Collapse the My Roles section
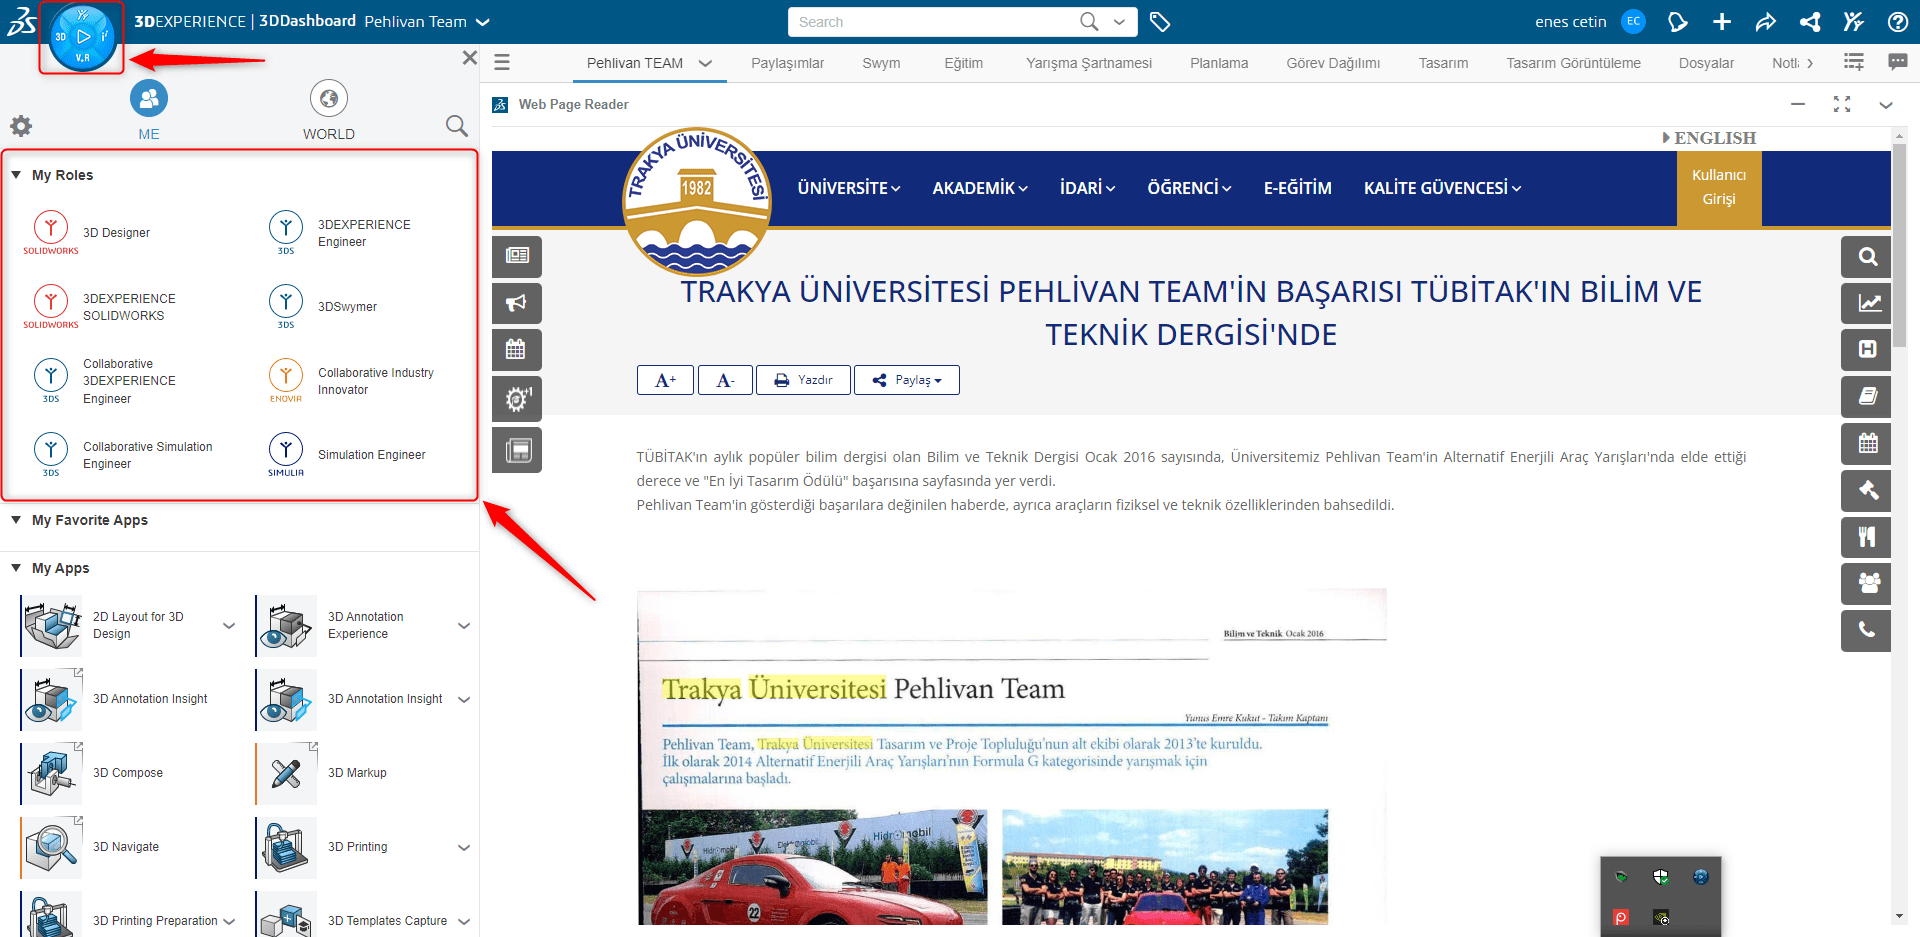Image resolution: width=1920 pixels, height=937 pixels. coord(16,175)
